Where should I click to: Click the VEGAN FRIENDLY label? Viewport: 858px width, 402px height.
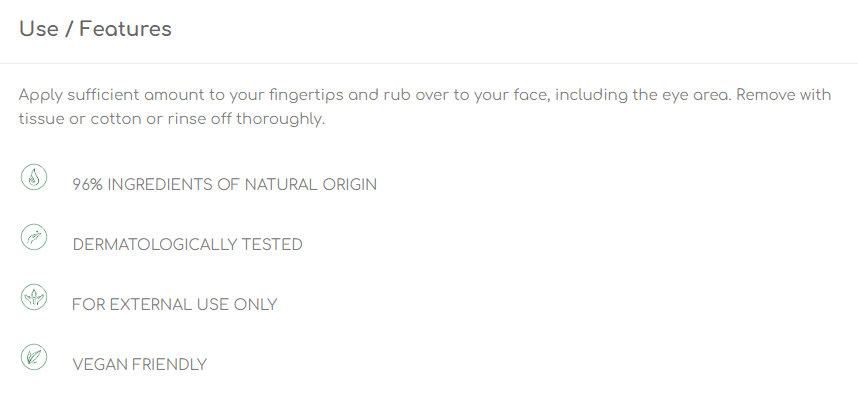click(x=140, y=365)
